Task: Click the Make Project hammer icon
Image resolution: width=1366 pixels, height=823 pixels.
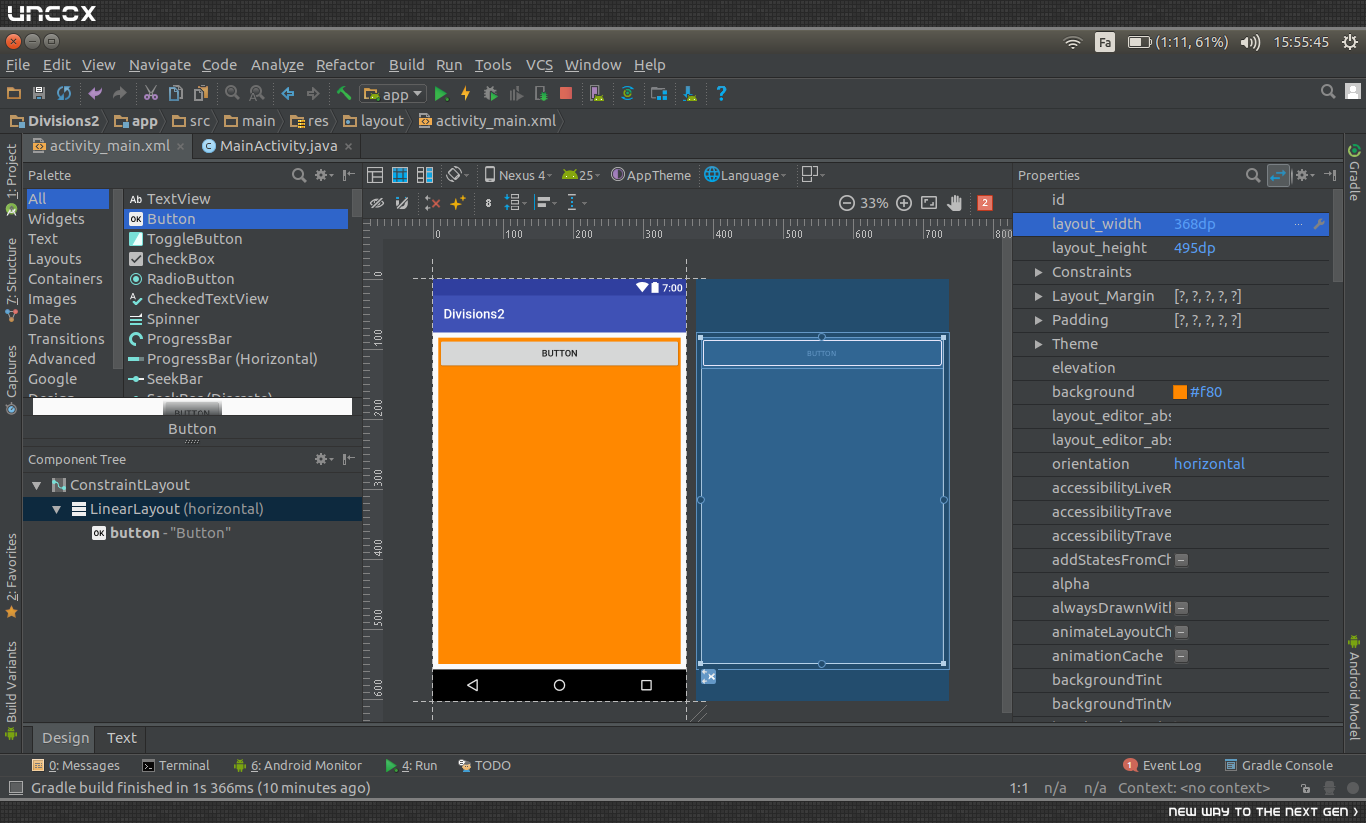Action: pos(343,93)
